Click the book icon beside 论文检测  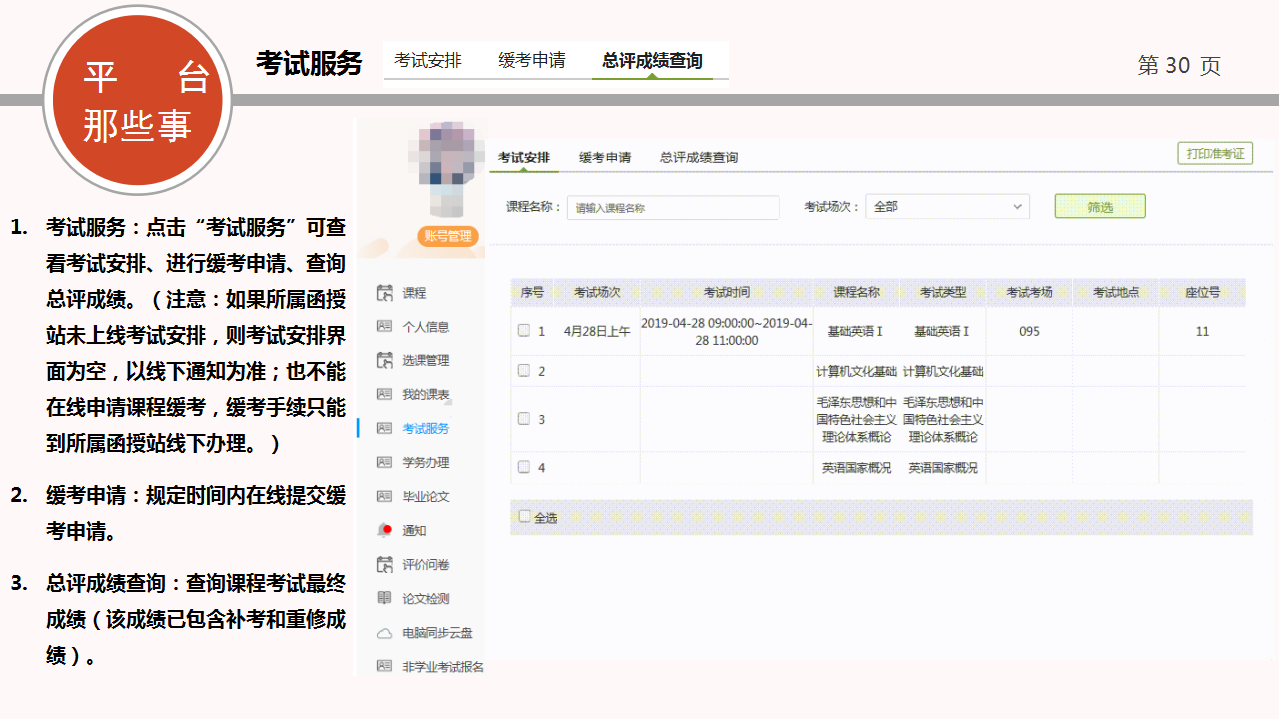point(384,598)
